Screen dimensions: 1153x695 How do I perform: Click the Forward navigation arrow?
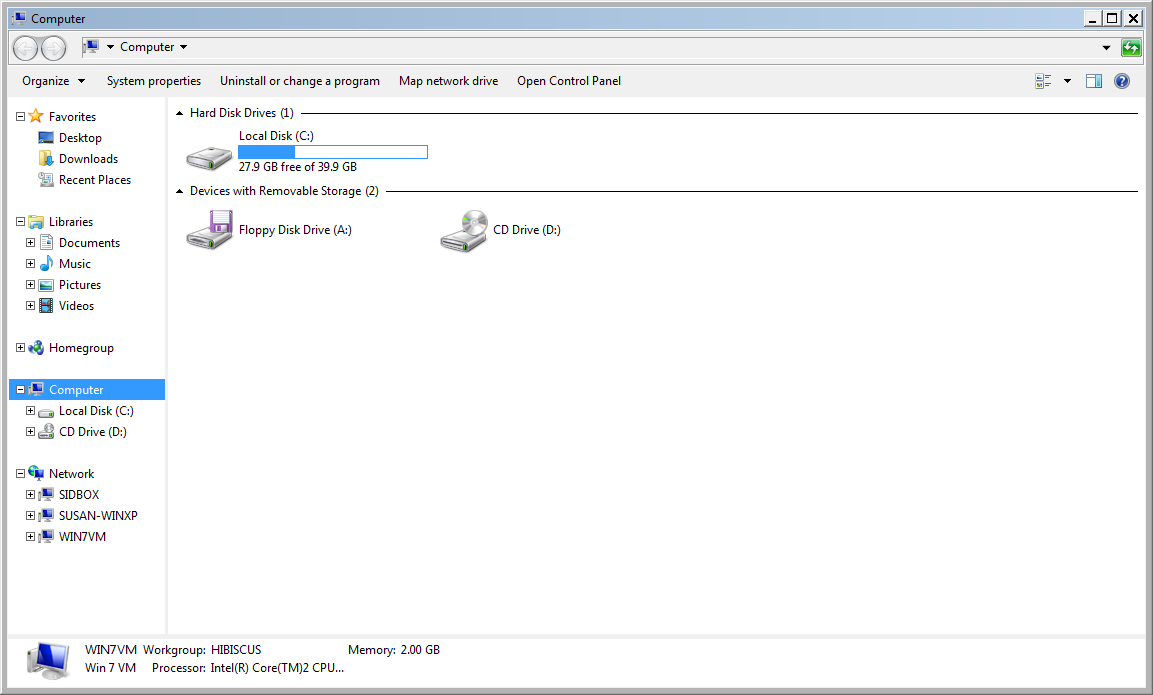[53, 49]
